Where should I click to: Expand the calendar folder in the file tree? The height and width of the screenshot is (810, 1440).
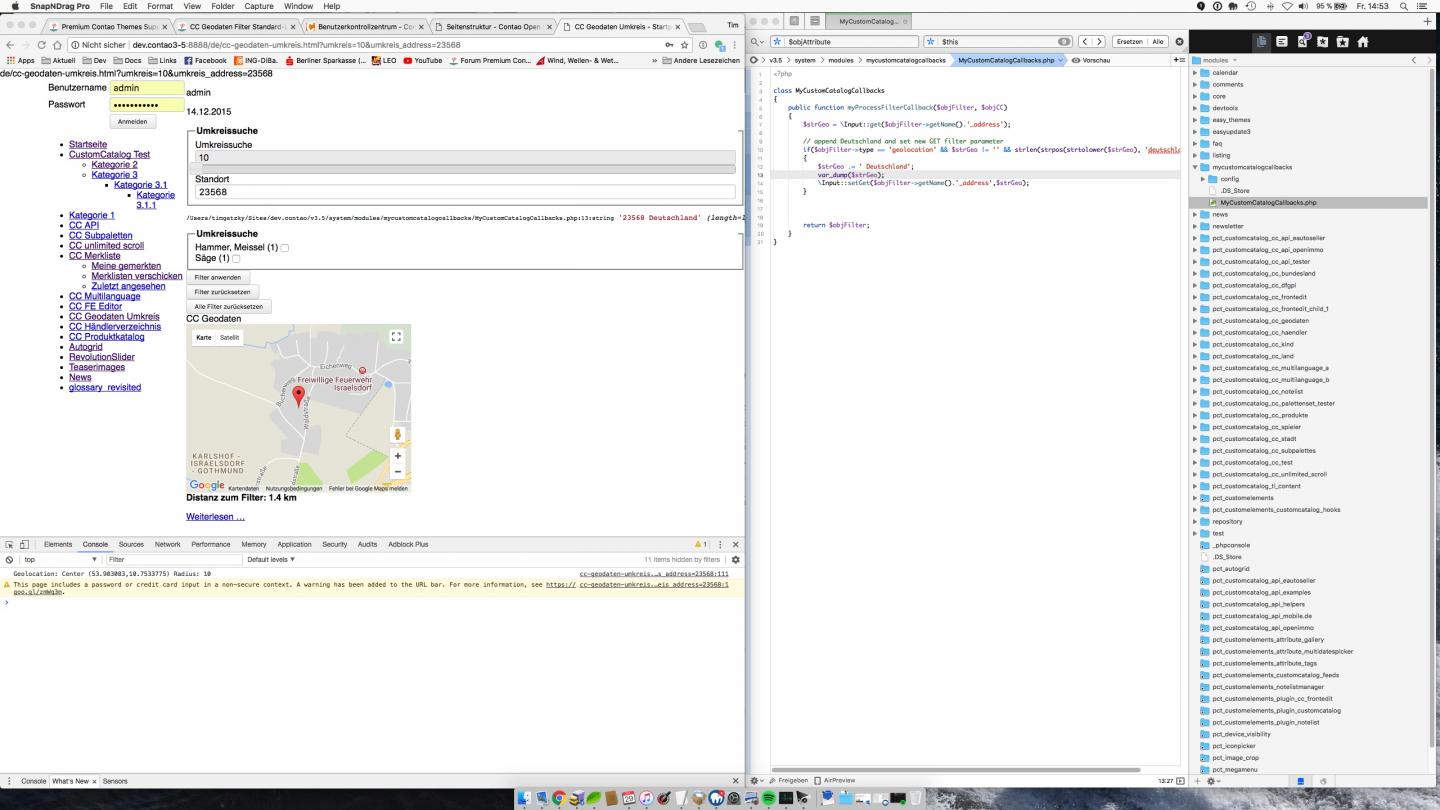(1195, 73)
